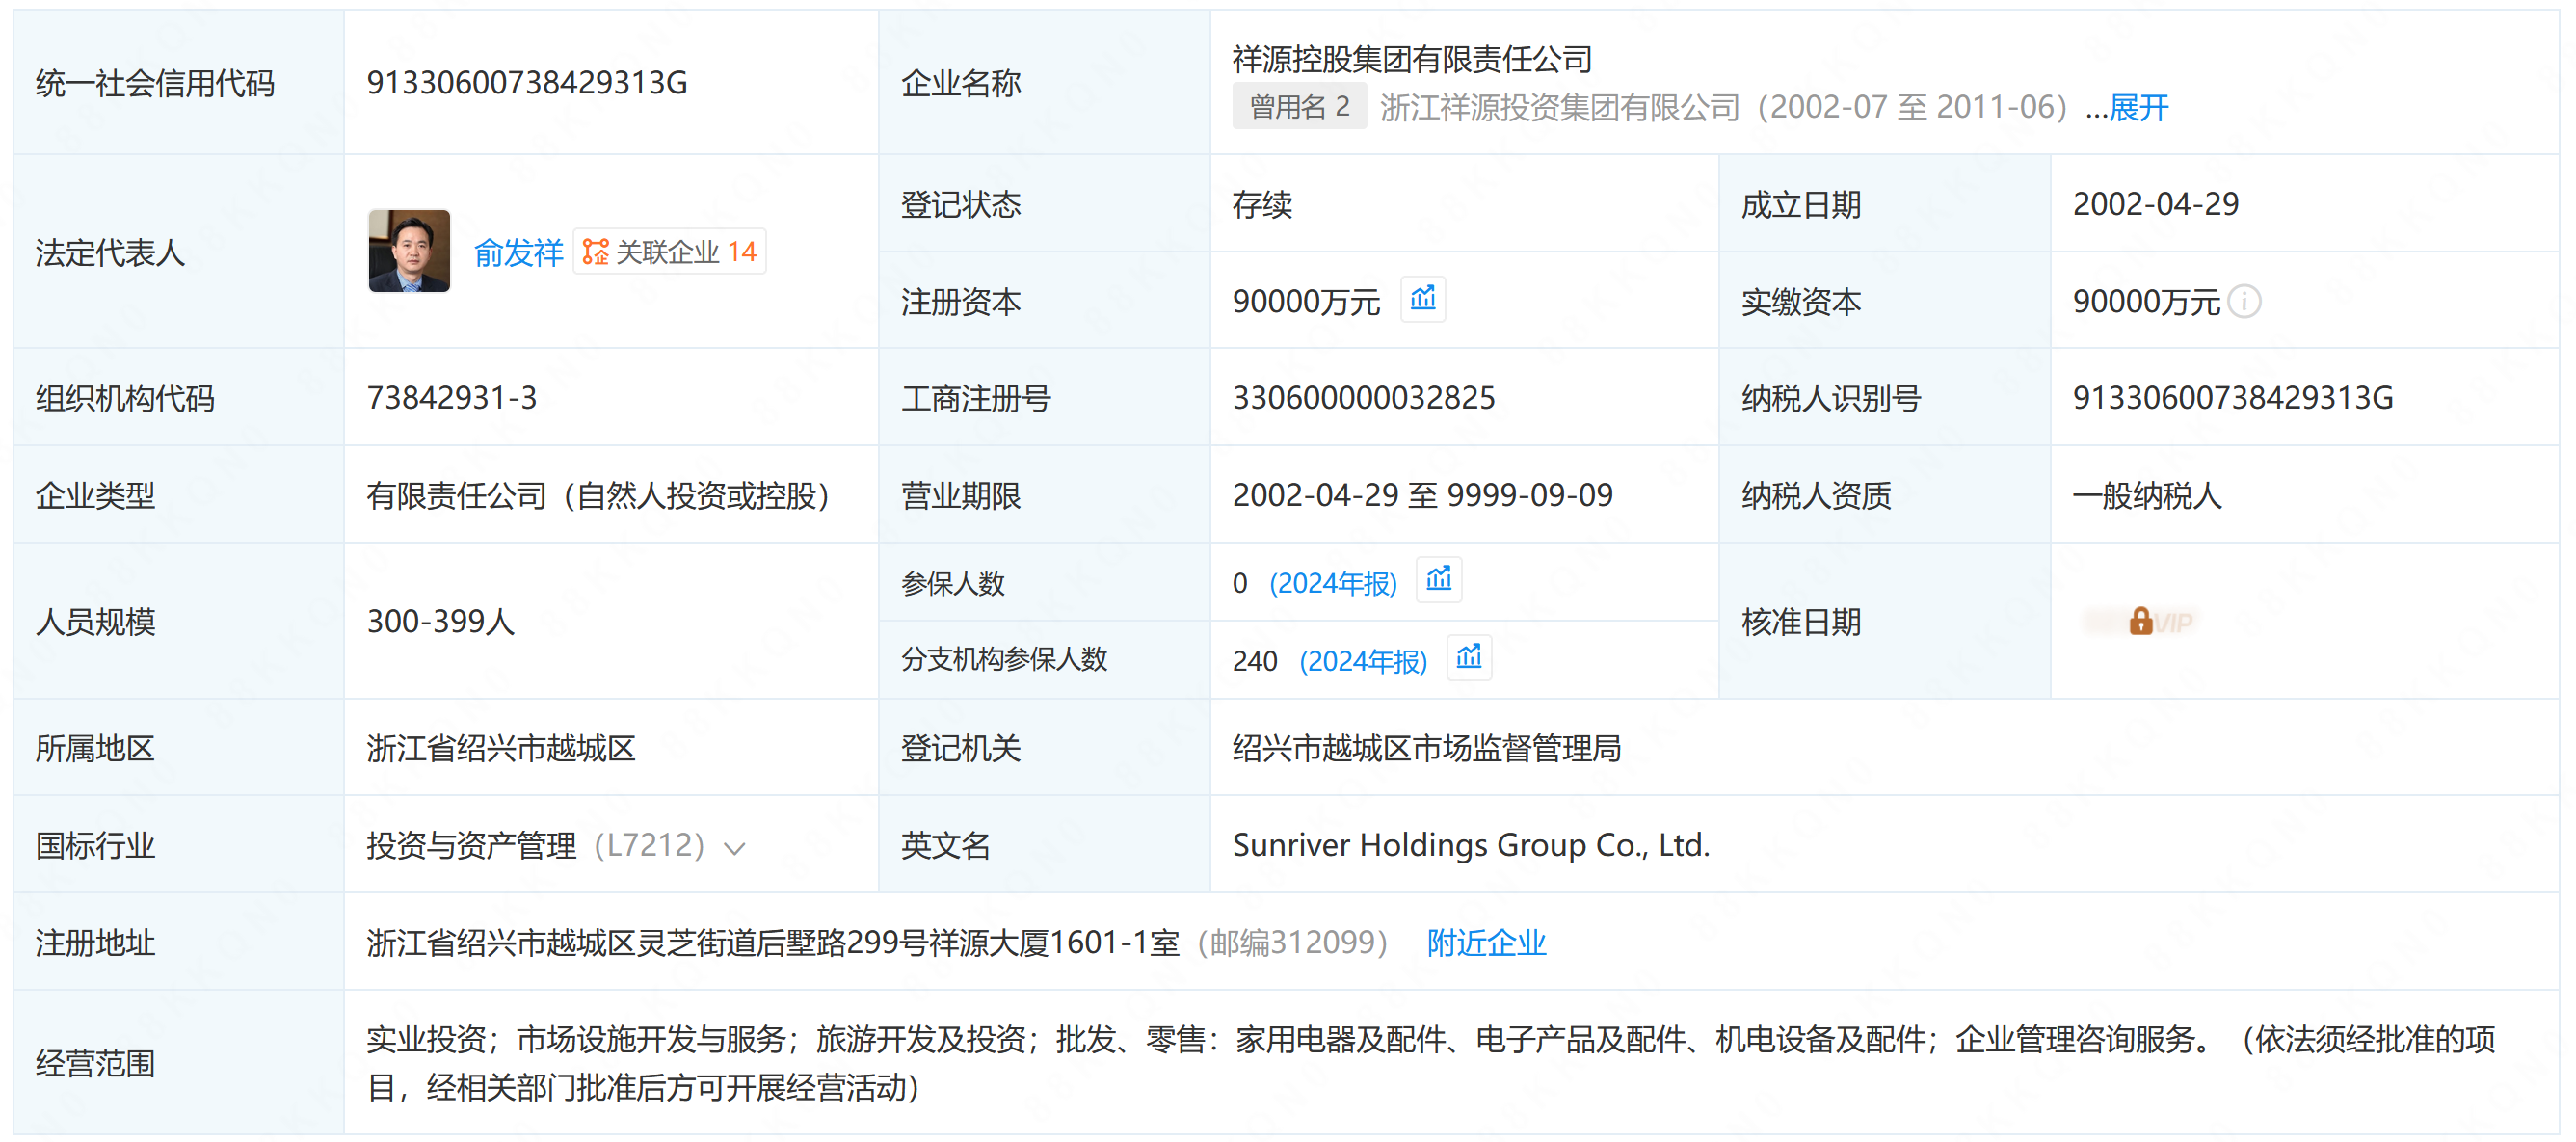Open insured headcount 2024年报 link
The height and width of the screenshot is (1142, 2576).
[1332, 583]
